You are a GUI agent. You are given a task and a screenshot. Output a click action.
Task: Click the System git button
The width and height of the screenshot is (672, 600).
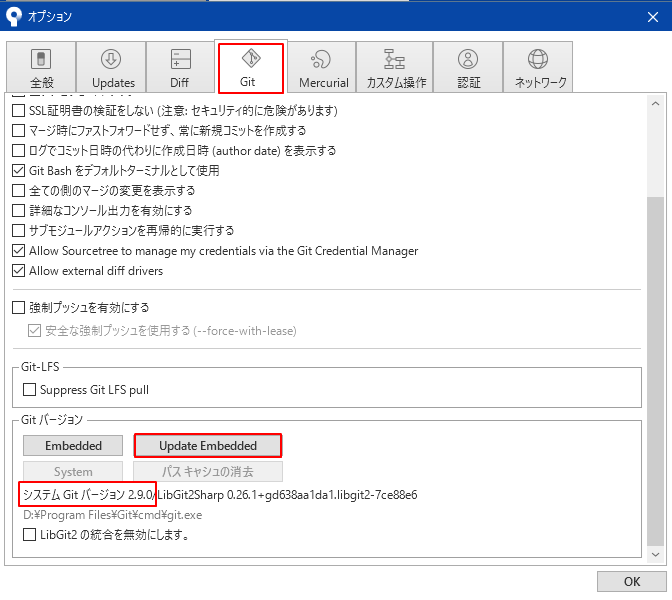click(x=73, y=471)
